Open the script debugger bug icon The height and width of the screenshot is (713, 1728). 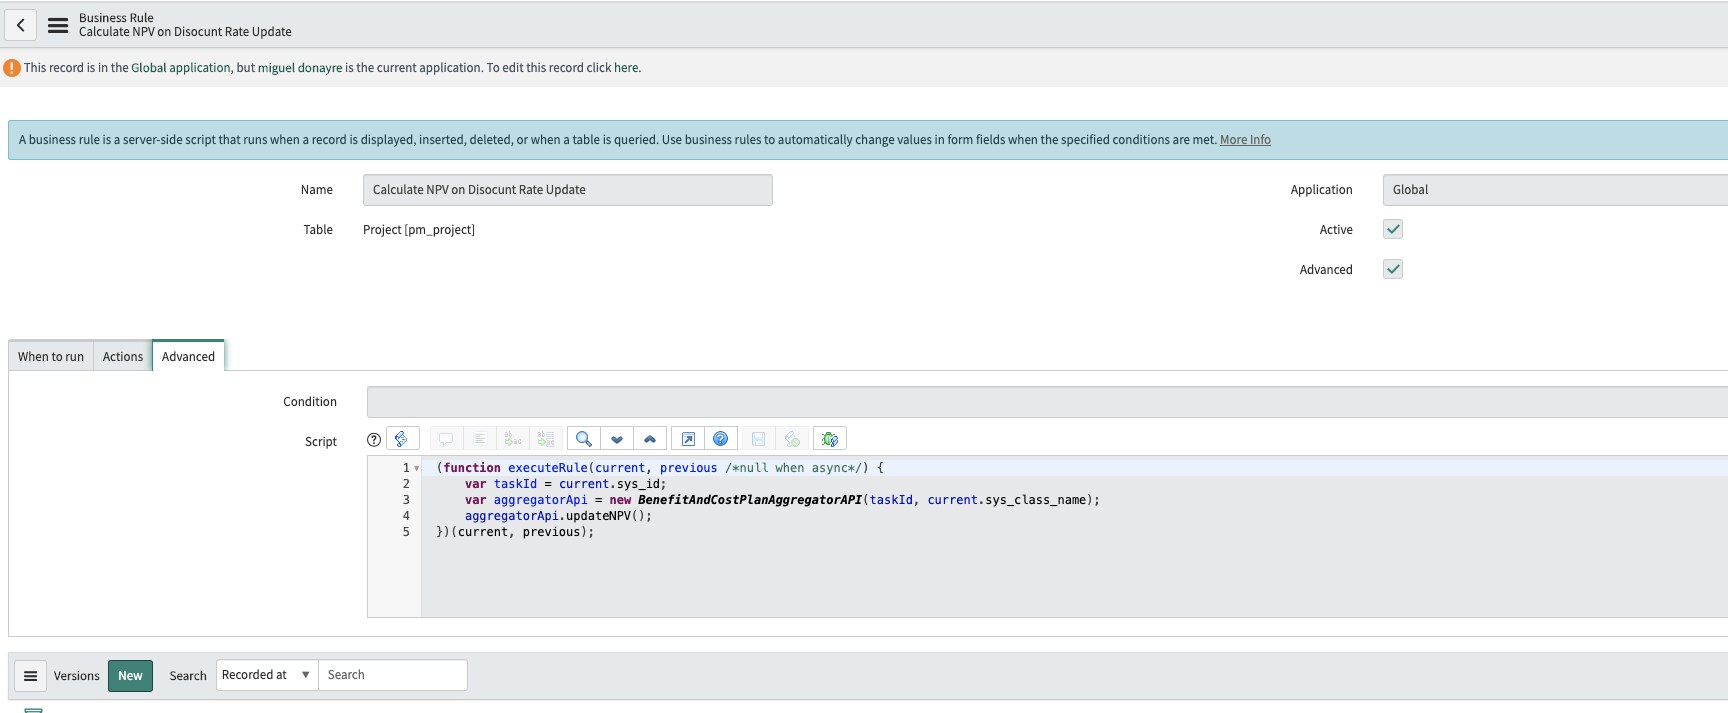[830, 439]
